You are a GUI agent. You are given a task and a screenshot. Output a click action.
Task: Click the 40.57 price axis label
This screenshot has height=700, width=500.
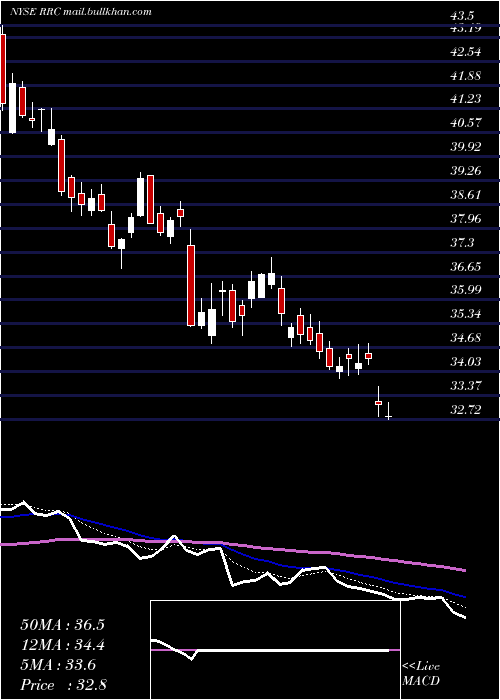(x=467, y=123)
